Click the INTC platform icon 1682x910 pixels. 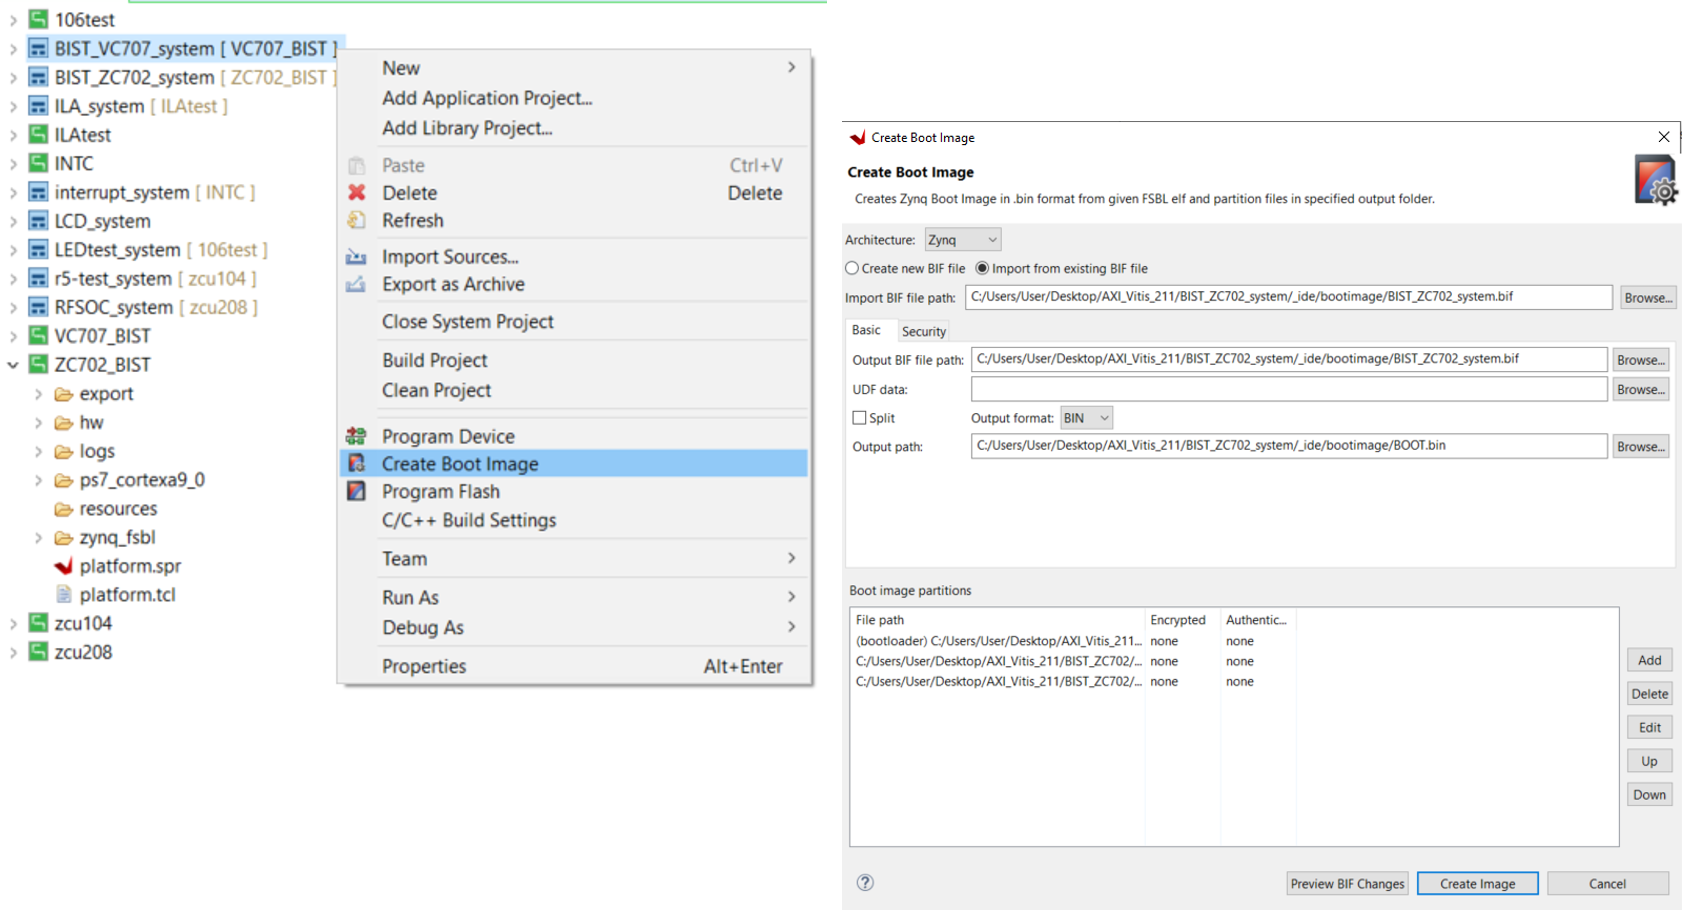[38, 163]
